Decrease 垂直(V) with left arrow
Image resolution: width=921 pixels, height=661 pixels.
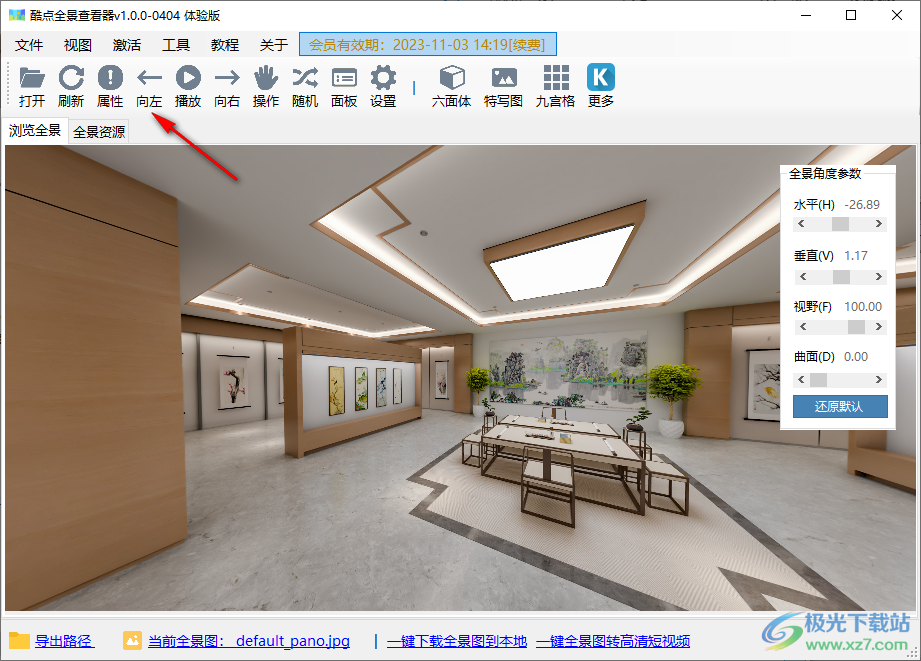pyautogui.click(x=803, y=277)
